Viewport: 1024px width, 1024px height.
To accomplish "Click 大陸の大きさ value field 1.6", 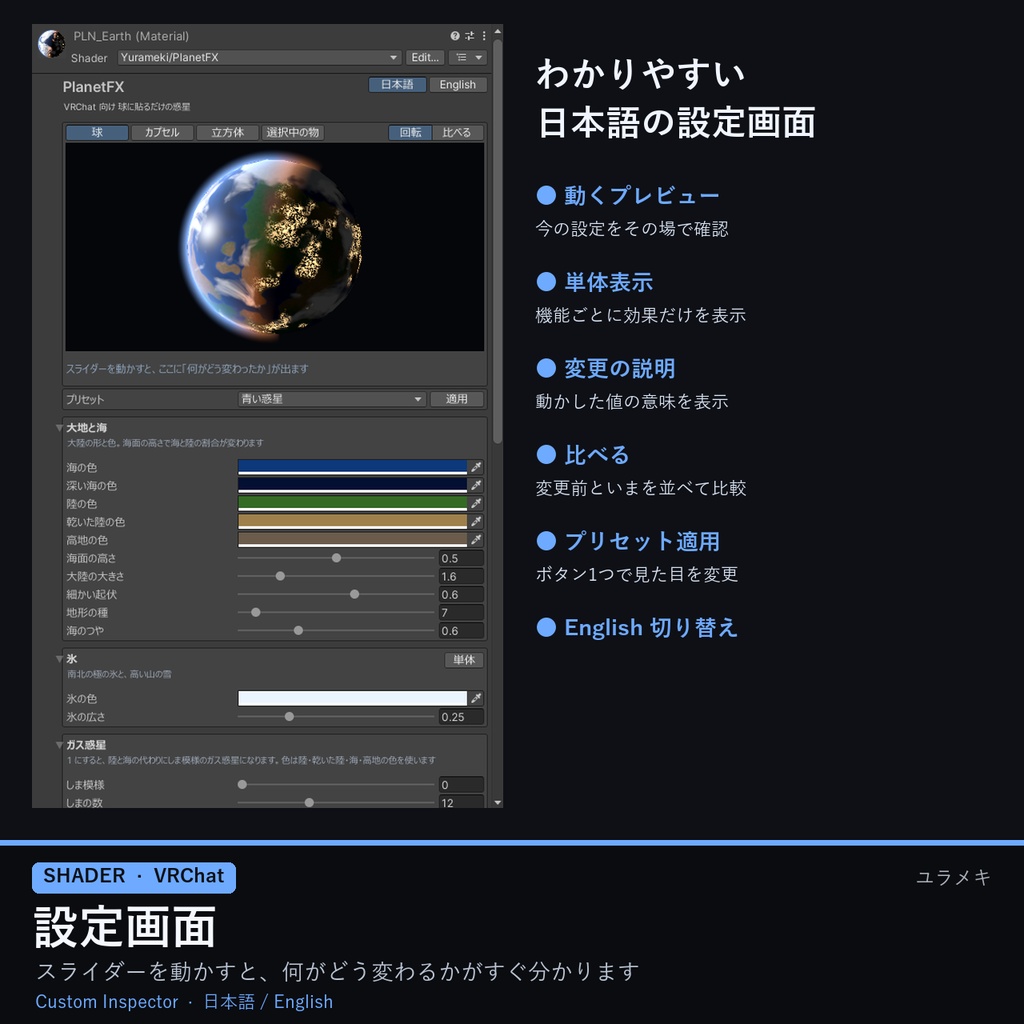I will point(461,576).
